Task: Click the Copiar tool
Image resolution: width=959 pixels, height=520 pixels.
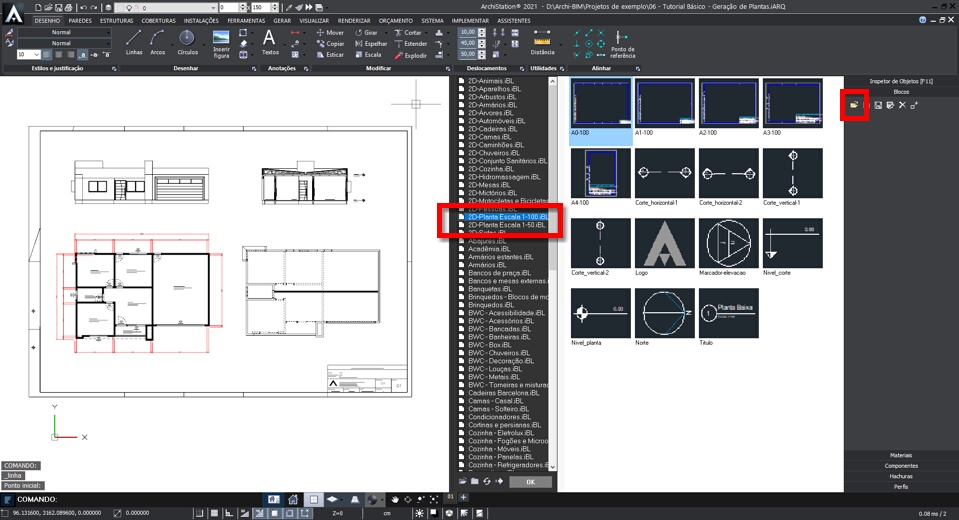Action: [330, 43]
